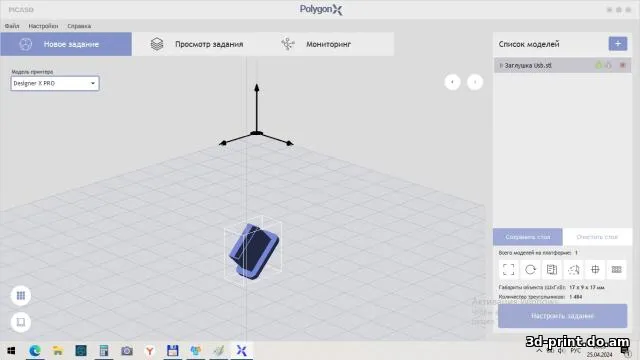
Task: Click the Настроить задание button
Action: [x=562, y=316]
